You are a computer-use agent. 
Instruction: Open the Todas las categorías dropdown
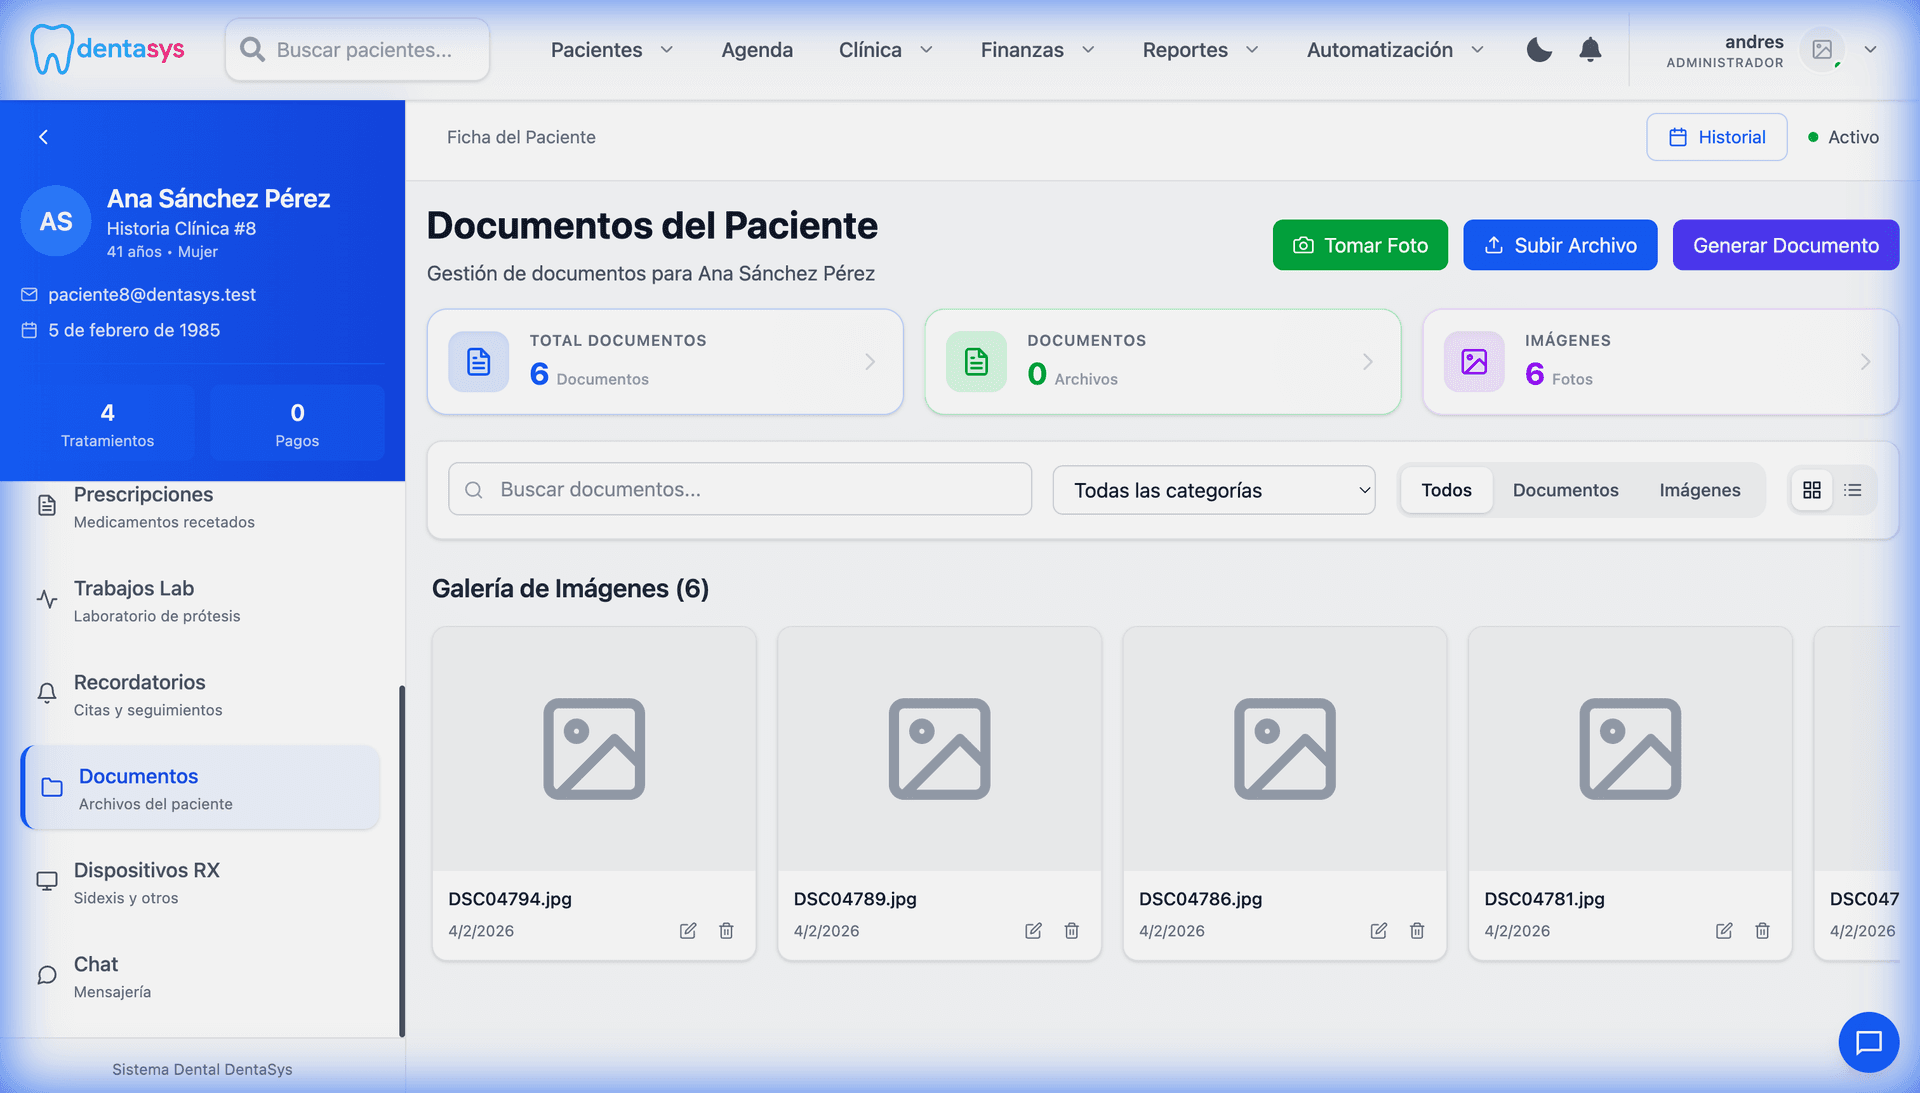click(x=1213, y=490)
